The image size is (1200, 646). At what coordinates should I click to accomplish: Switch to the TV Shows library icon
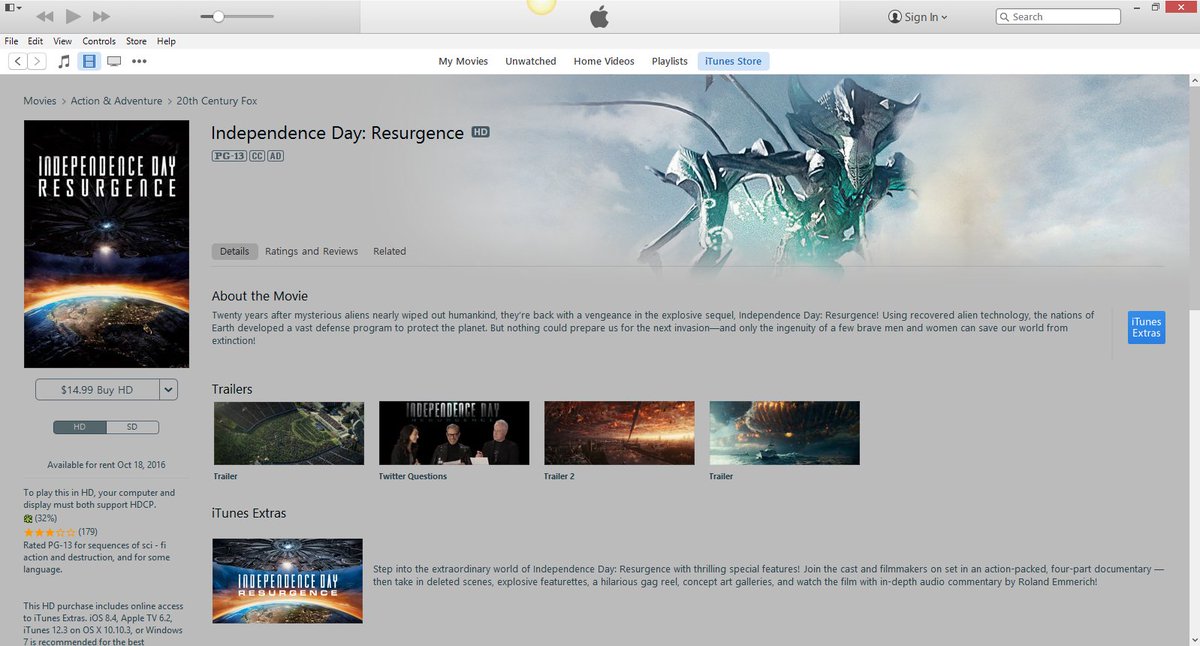tap(114, 61)
